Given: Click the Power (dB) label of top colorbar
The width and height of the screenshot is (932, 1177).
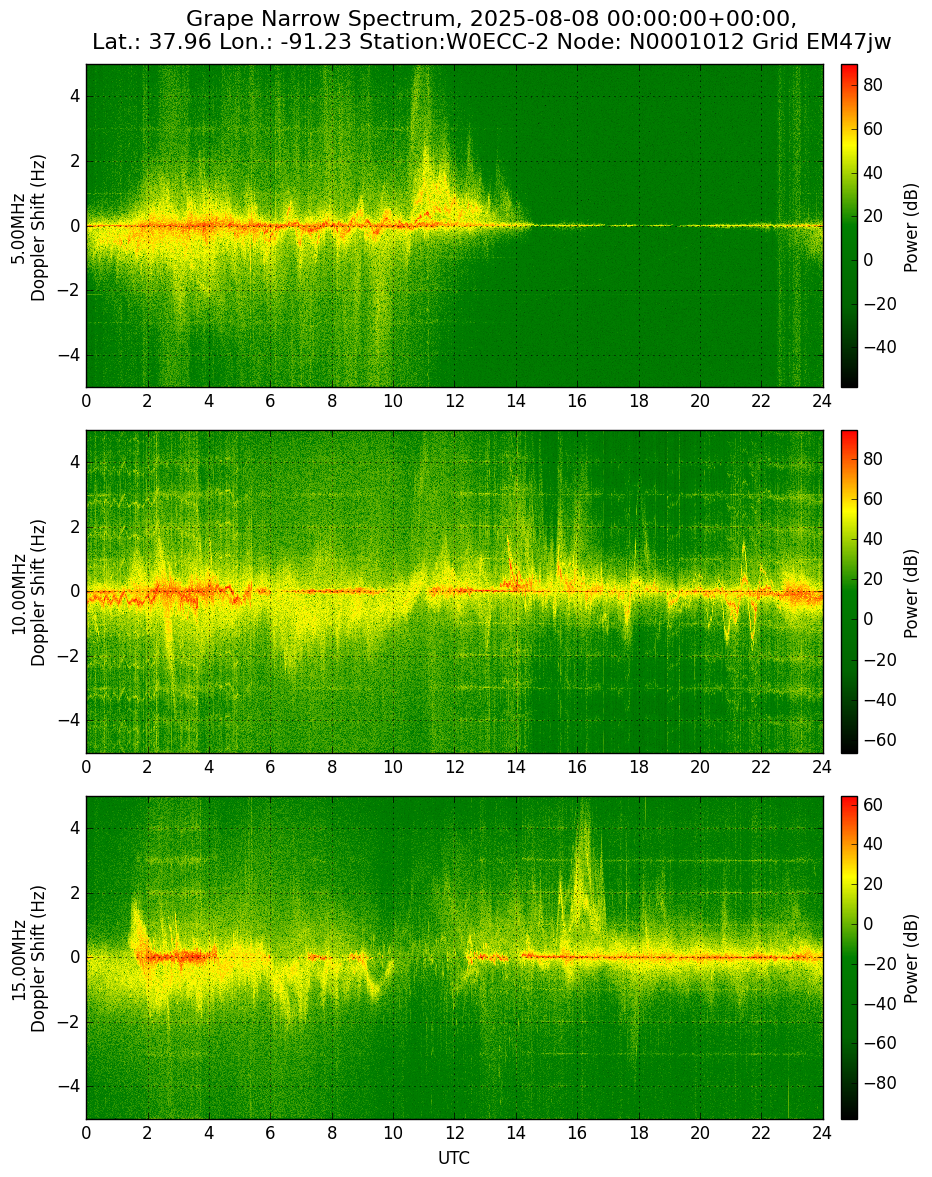Looking at the screenshot, I should 911,227.
